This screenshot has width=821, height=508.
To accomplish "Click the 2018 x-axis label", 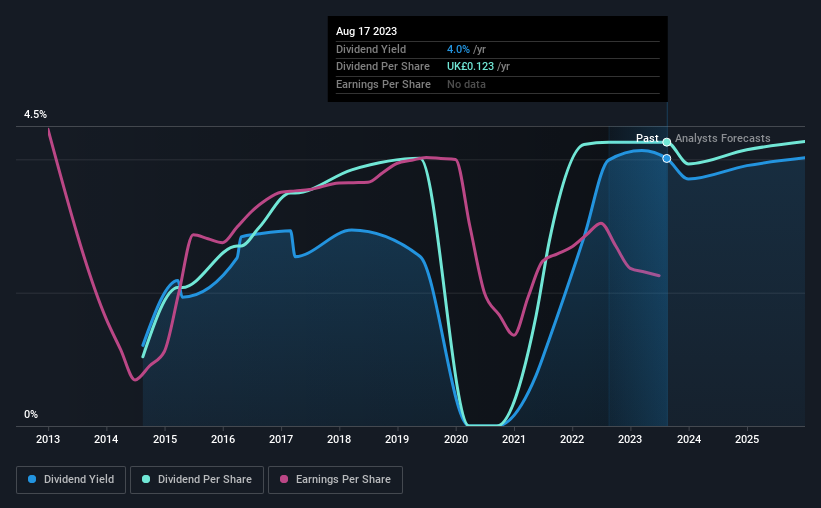I will coord(339,439).
